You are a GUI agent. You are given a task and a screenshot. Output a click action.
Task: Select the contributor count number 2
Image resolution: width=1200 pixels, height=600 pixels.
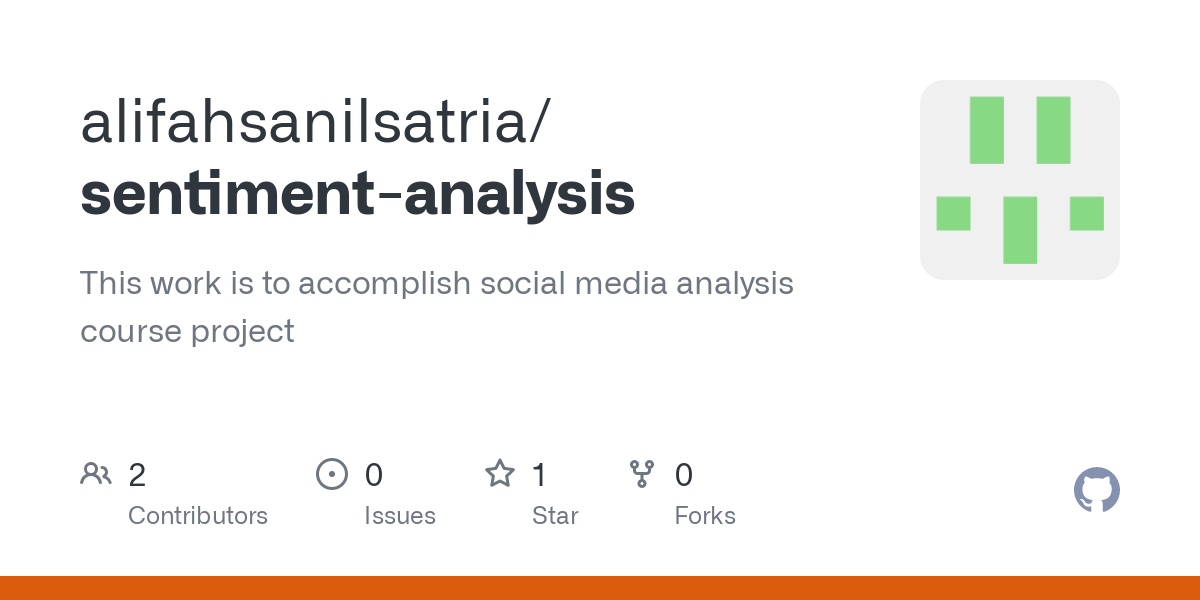[x=137, y=474]
